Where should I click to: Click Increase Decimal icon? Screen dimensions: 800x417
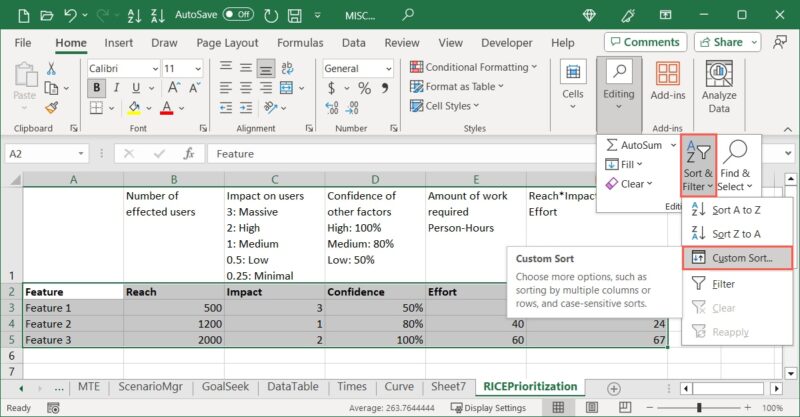click(x=332, y=108)
